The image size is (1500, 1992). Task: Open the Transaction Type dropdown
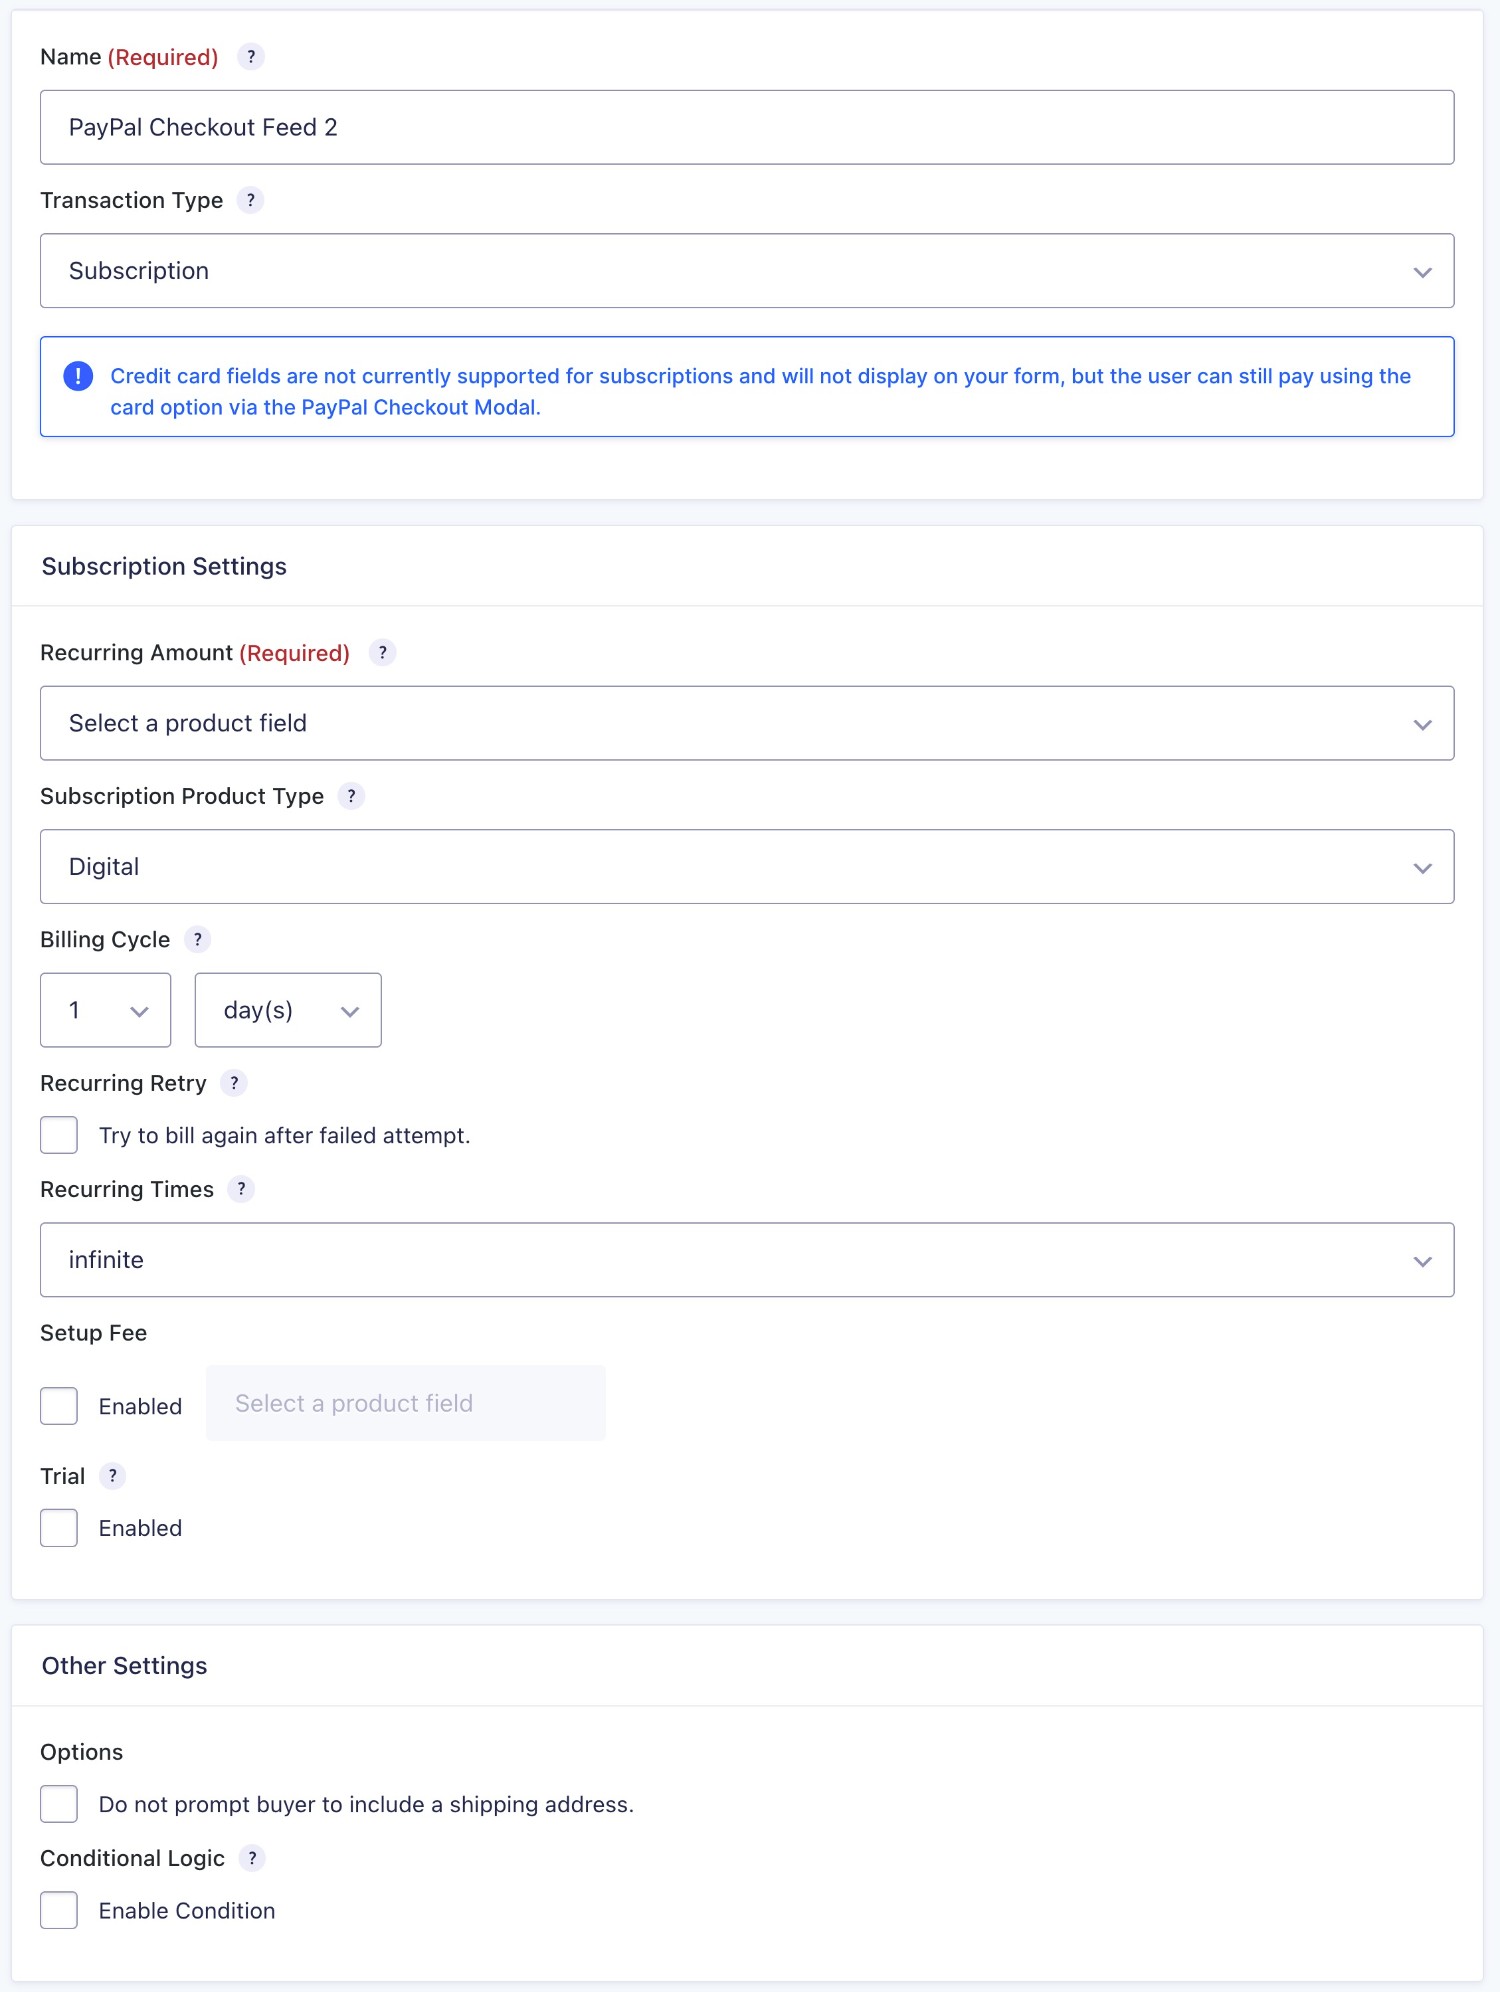point(747,271)
